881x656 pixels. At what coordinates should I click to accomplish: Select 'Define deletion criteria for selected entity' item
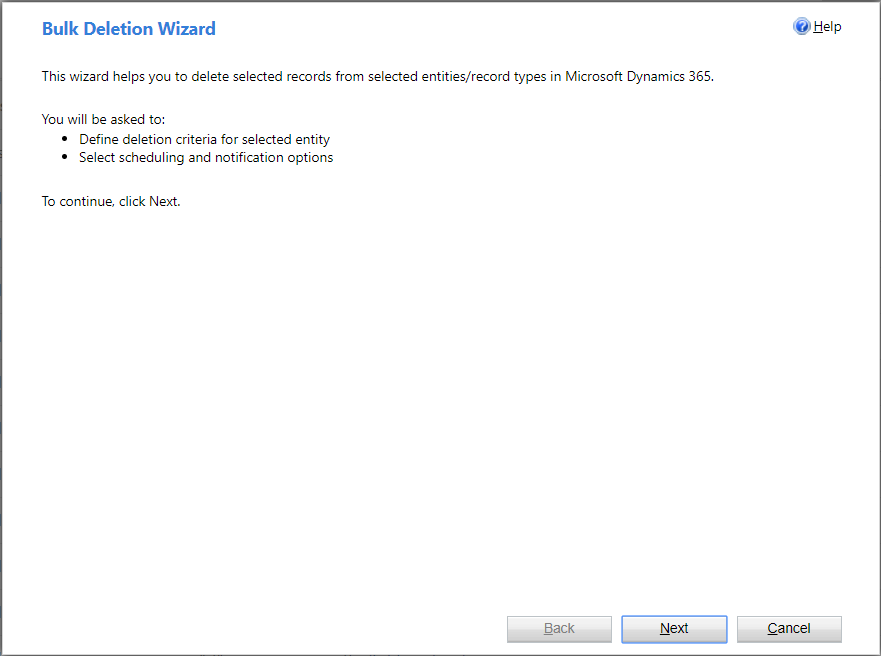click(205, 139)
